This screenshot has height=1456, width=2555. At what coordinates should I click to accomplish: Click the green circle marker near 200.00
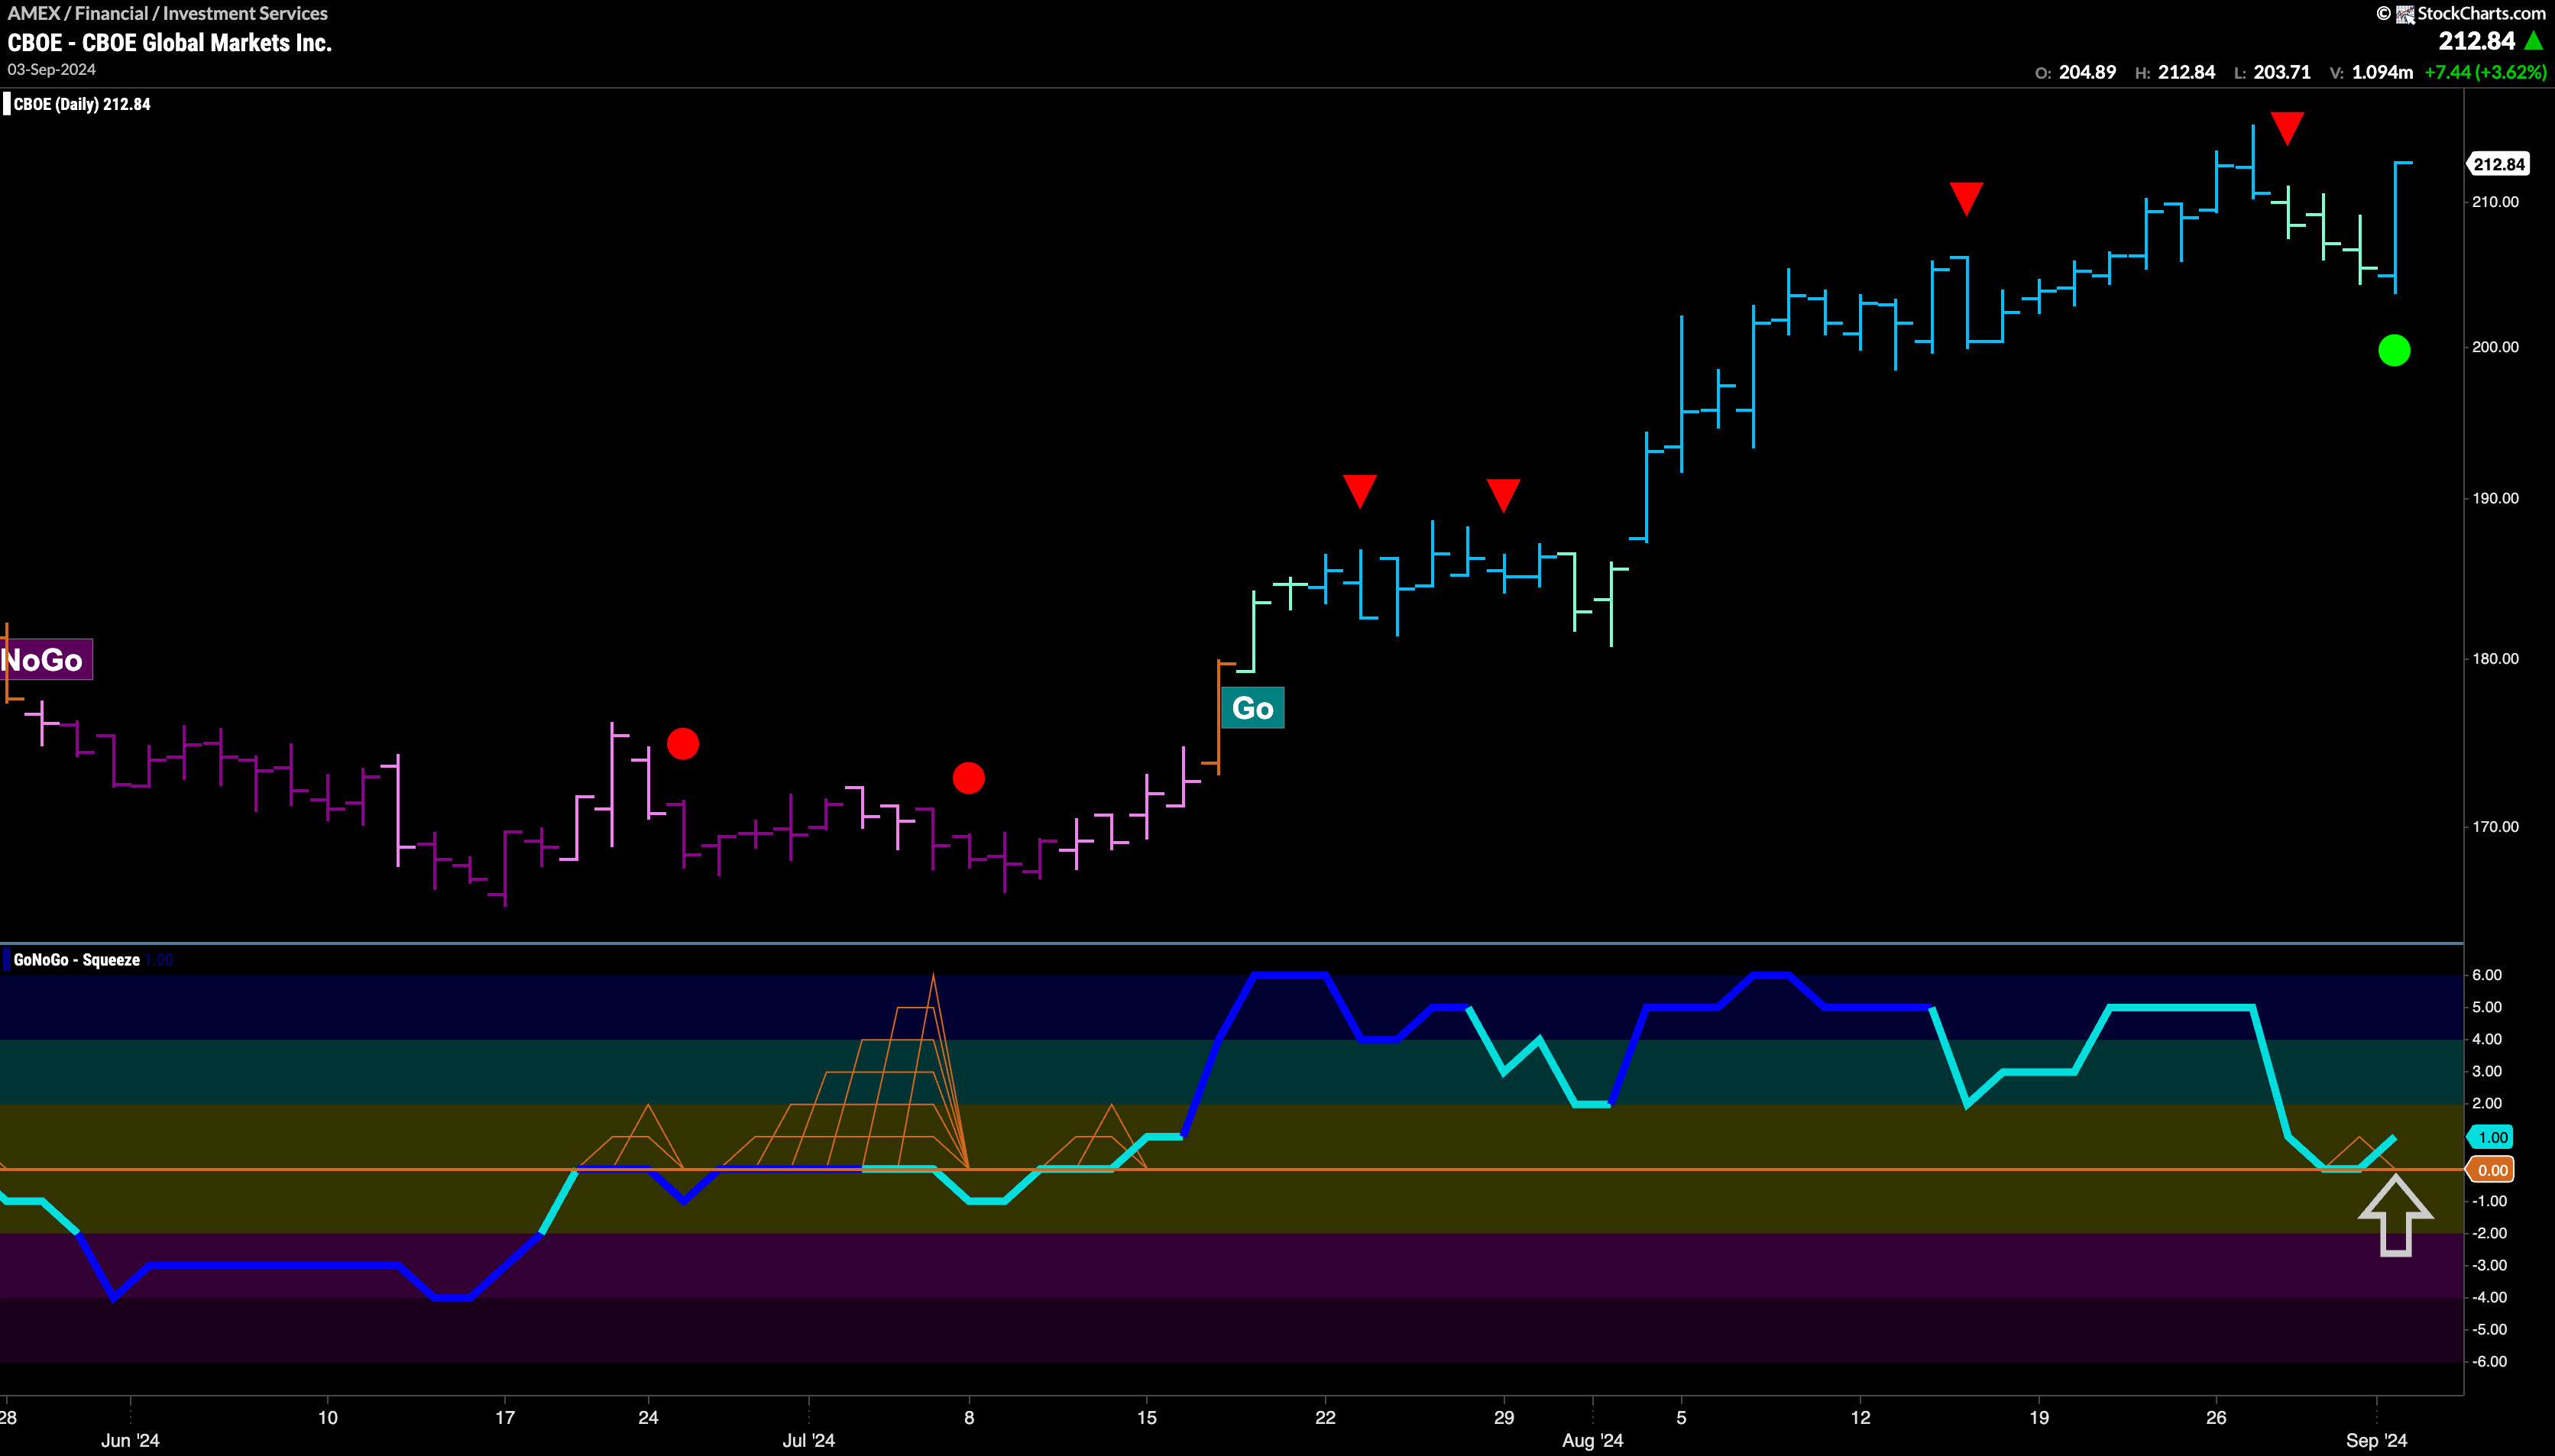click(x=2394, y=350)
